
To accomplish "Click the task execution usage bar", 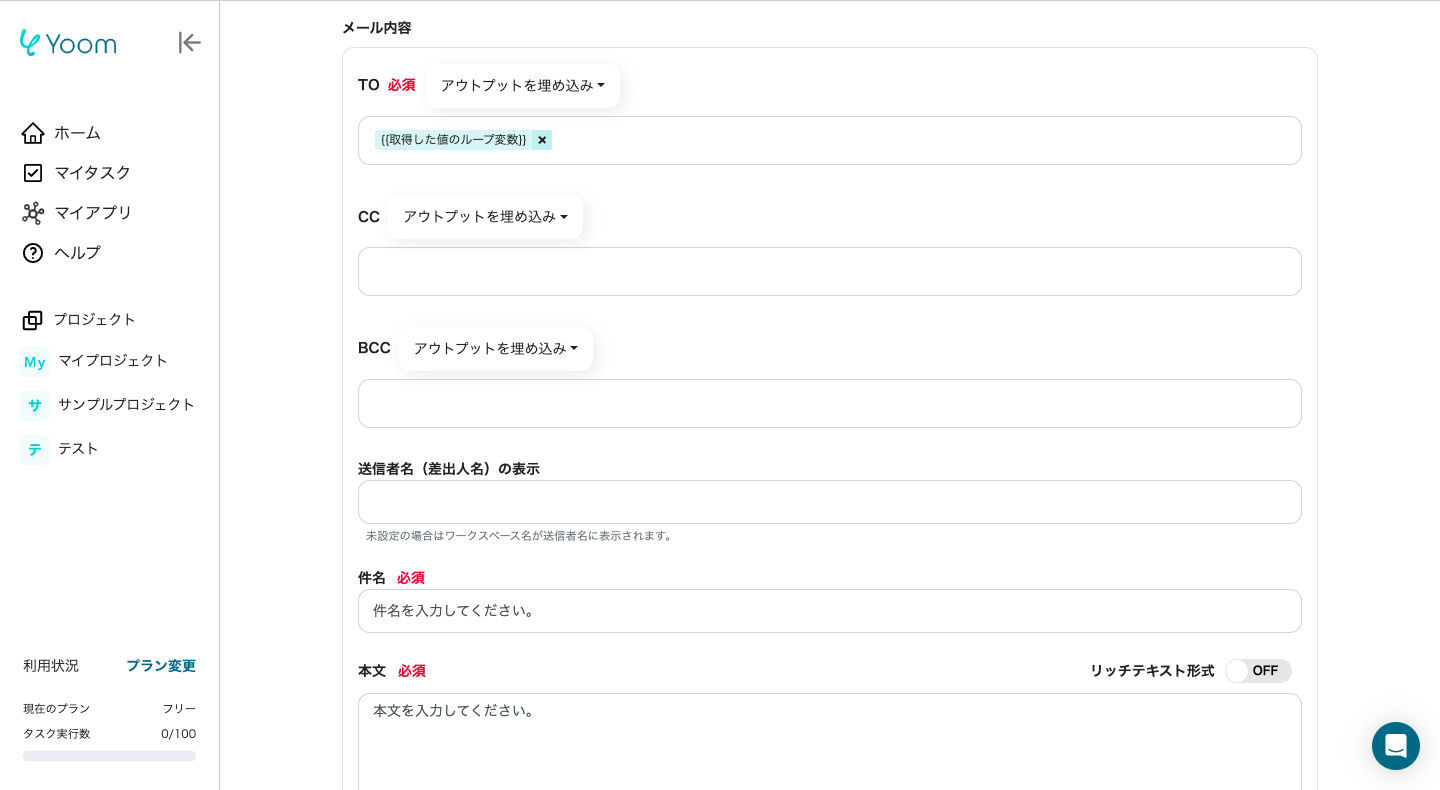I will pyautogui.click(x=109, y=756).
